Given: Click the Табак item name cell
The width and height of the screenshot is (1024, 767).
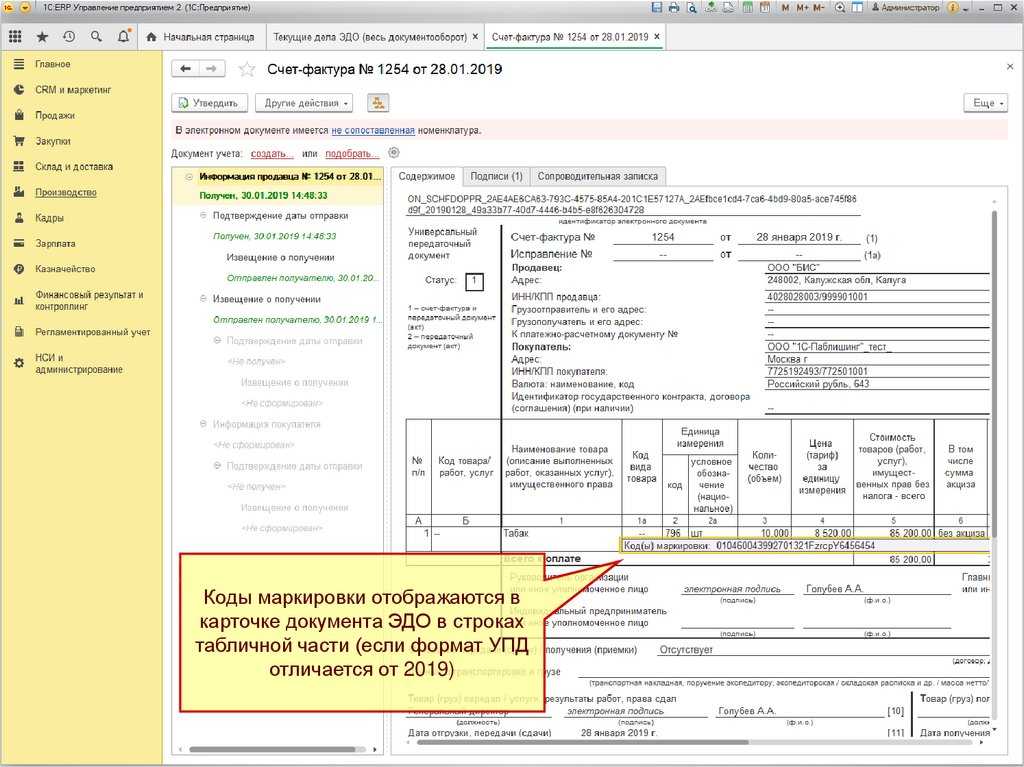Looking at the screenshot, I should (x=562, y=533).
